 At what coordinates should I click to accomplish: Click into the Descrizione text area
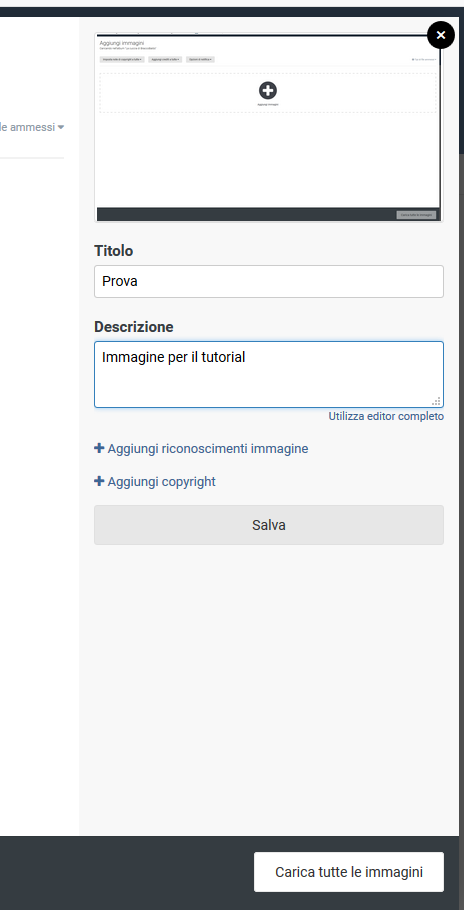point(269,374)
